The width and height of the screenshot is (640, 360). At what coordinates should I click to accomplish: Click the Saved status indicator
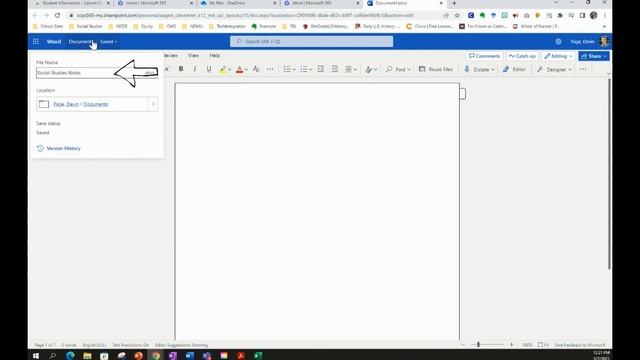pyautogui.click(x=109, y=42)
